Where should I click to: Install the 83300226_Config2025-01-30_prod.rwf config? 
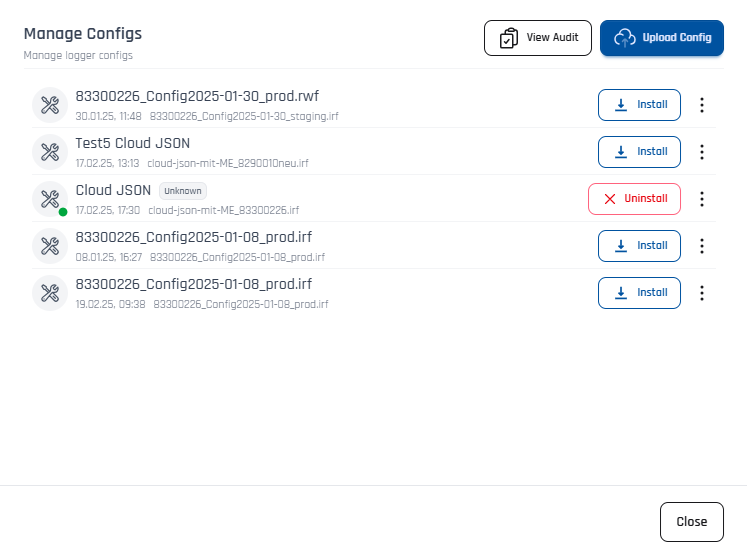[x=639, y=105]
